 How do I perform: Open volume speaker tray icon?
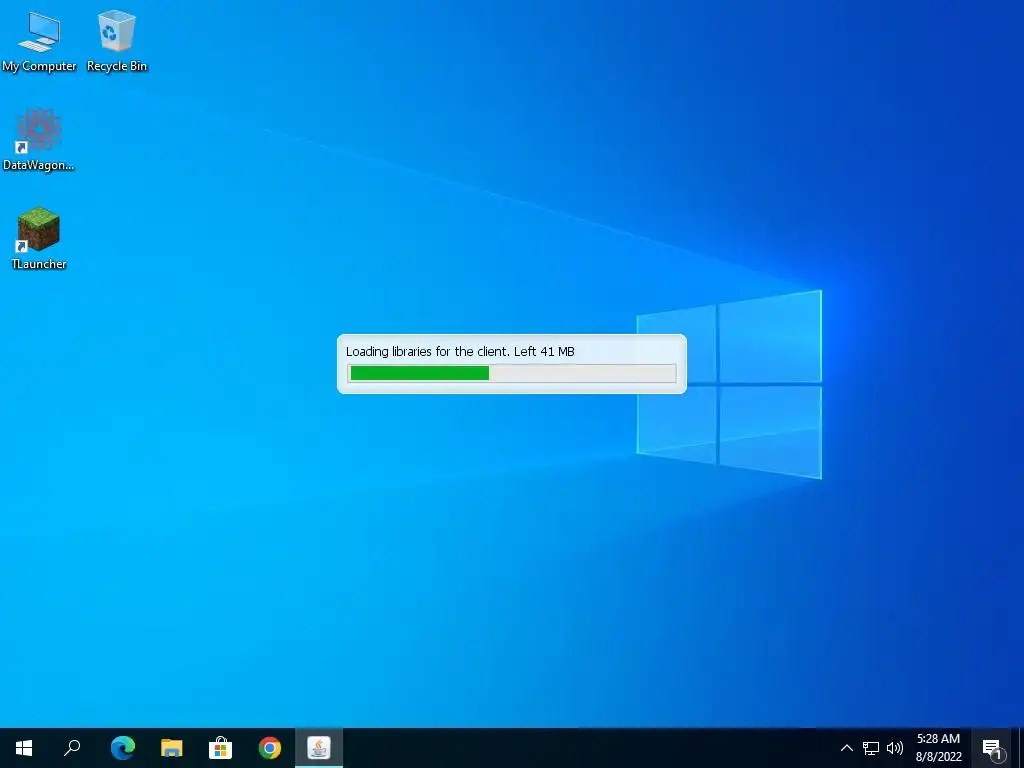tap(895, 748)
